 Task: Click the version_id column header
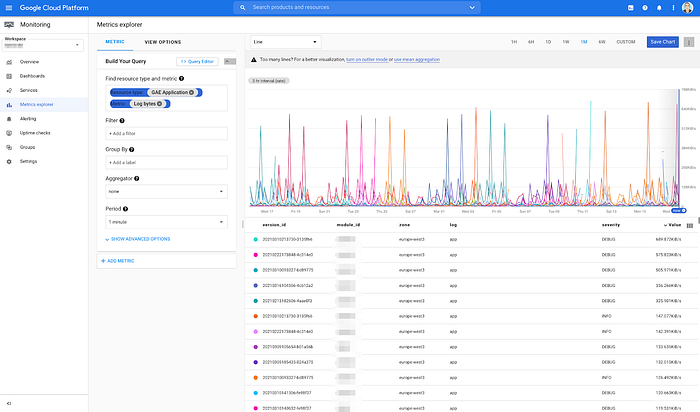pos(274,225)
